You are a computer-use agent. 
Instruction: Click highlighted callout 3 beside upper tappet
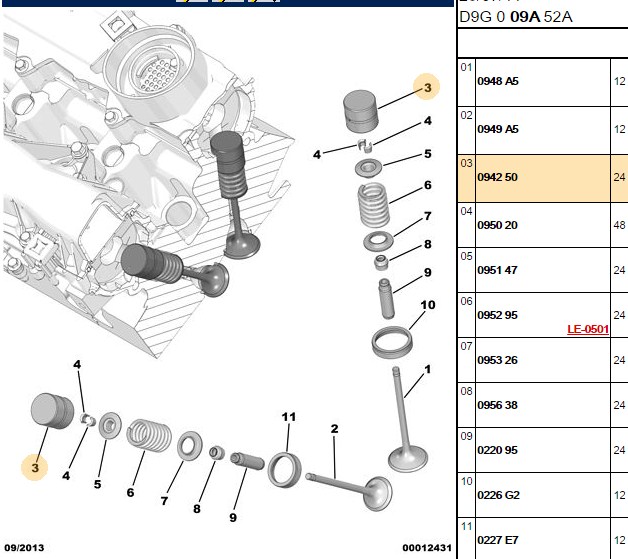click(x=427, y=87)
